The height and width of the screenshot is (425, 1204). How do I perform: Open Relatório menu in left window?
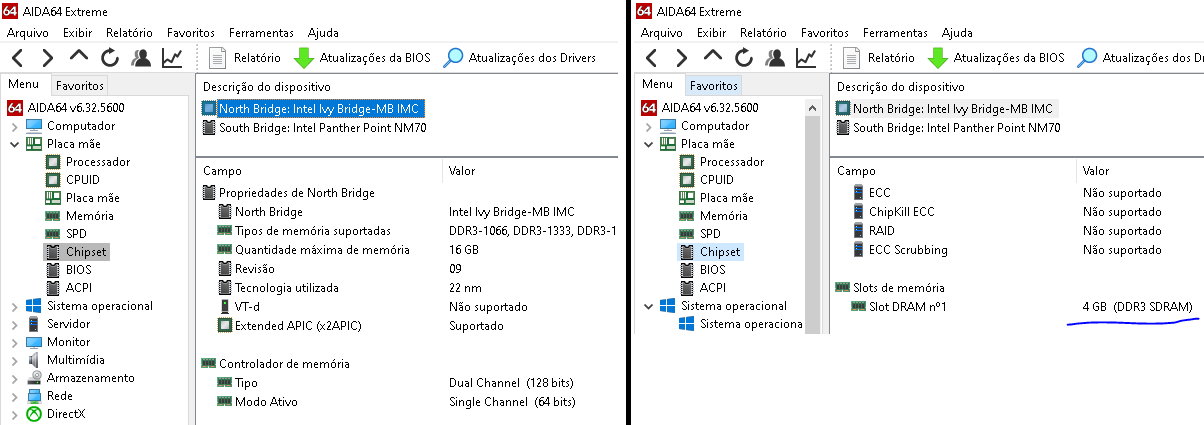click(130, 33)
